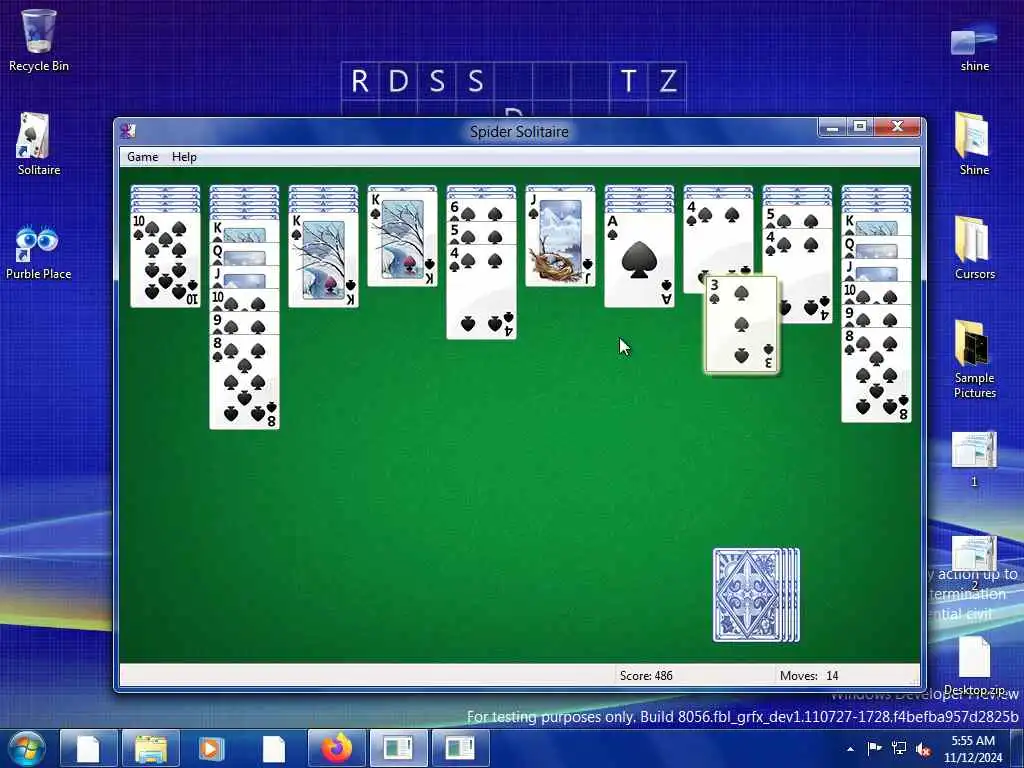Open the Help menu in Spider Solitaire
The width and height of the screenshot is (1024, 768).
pos(184,157)
